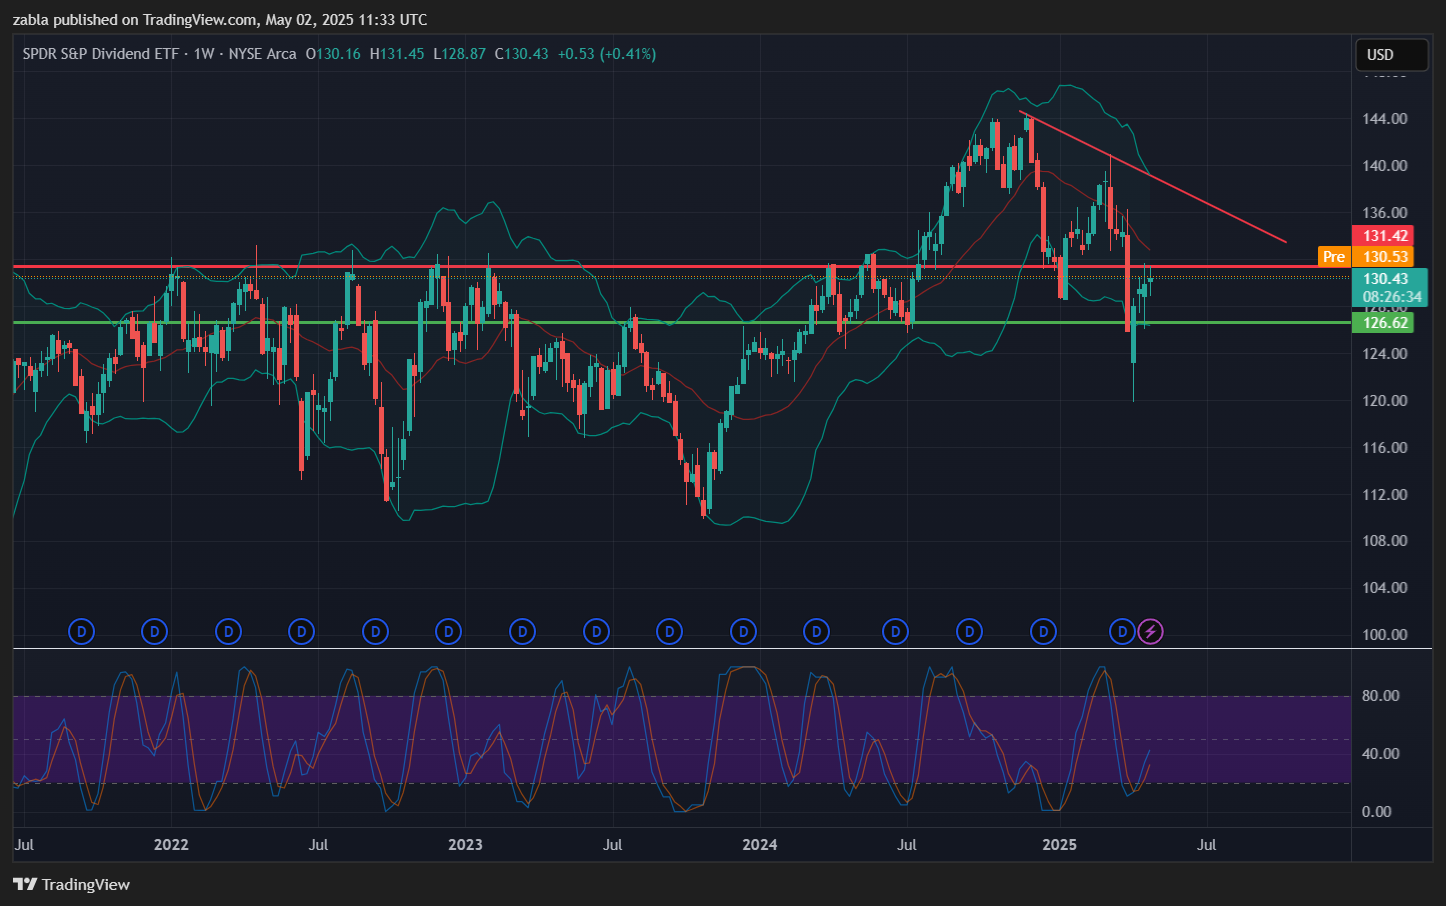Viewport: 1446px width, 906px height.
Task: Click the 2025 label on the time axis
Action: tap(1059, 845)
